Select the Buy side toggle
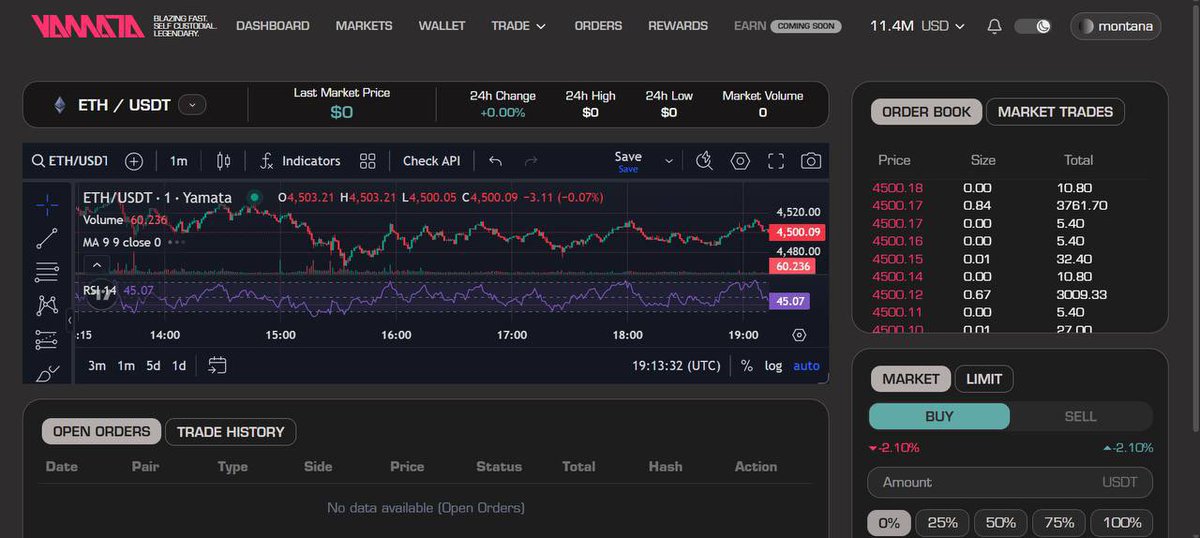Viewport: 1200px width, 538px height. pos(939,416)
